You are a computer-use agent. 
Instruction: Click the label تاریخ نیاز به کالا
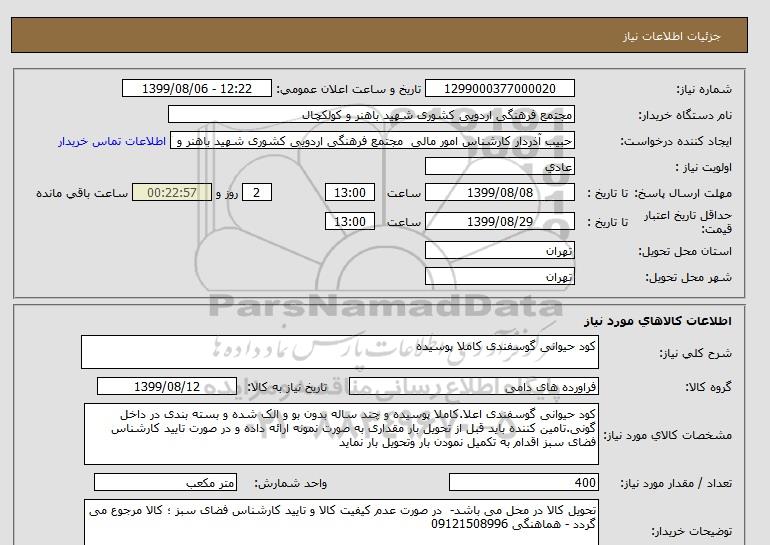(x=287, y=387)
